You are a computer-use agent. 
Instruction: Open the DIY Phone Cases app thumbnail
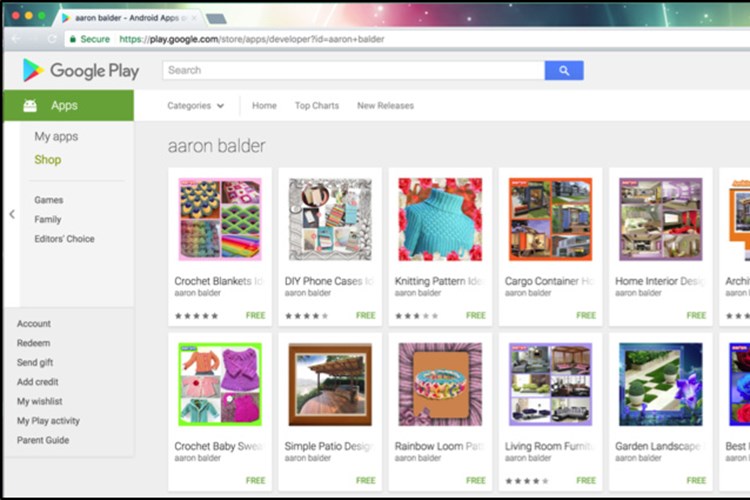click(330, 219)
